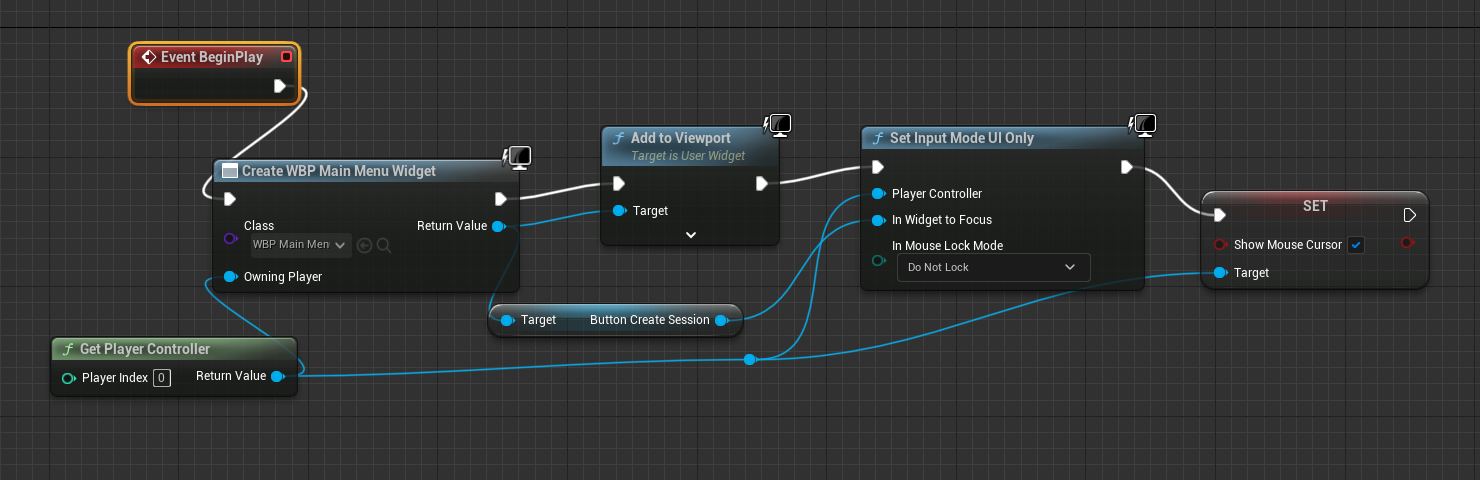Click the reroute node on the player controller wire
The height and width of the screenshot is (480, 1480).
tap(749, 359)
